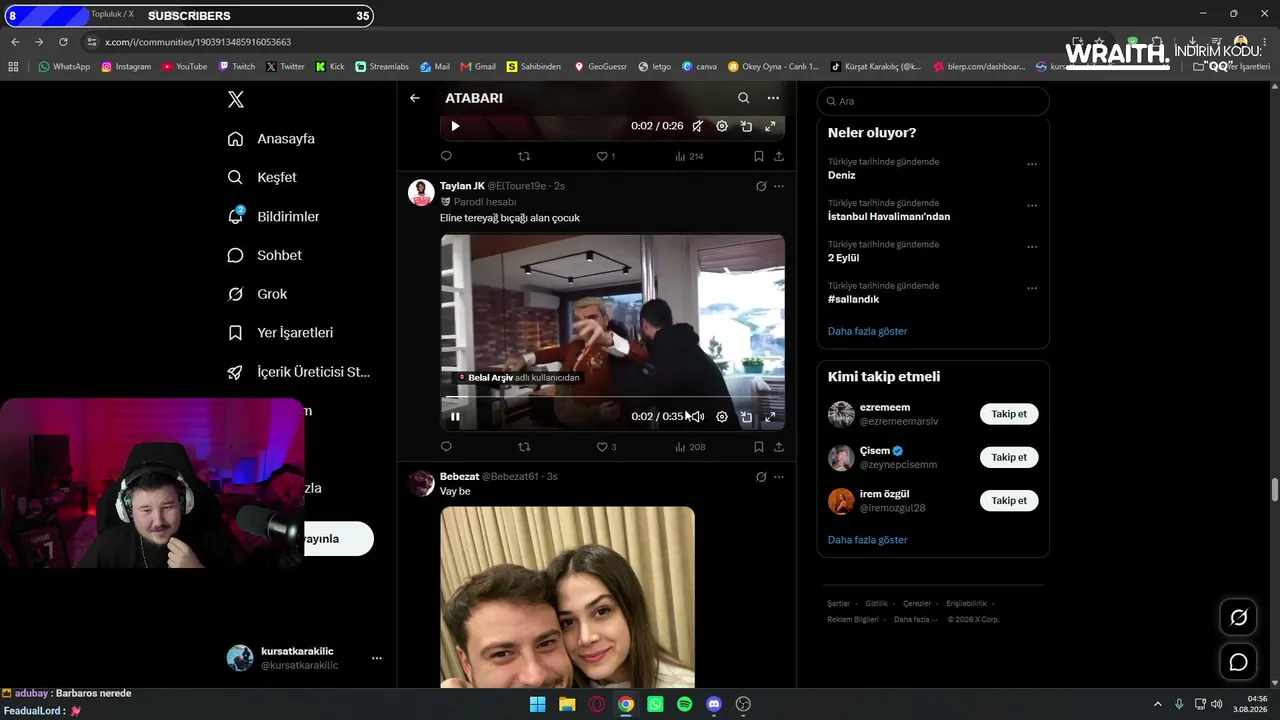The height and width of the screenshot is (720, 1280).
Task: Open more options for Deniz trend
Action: coord(1032,164)
